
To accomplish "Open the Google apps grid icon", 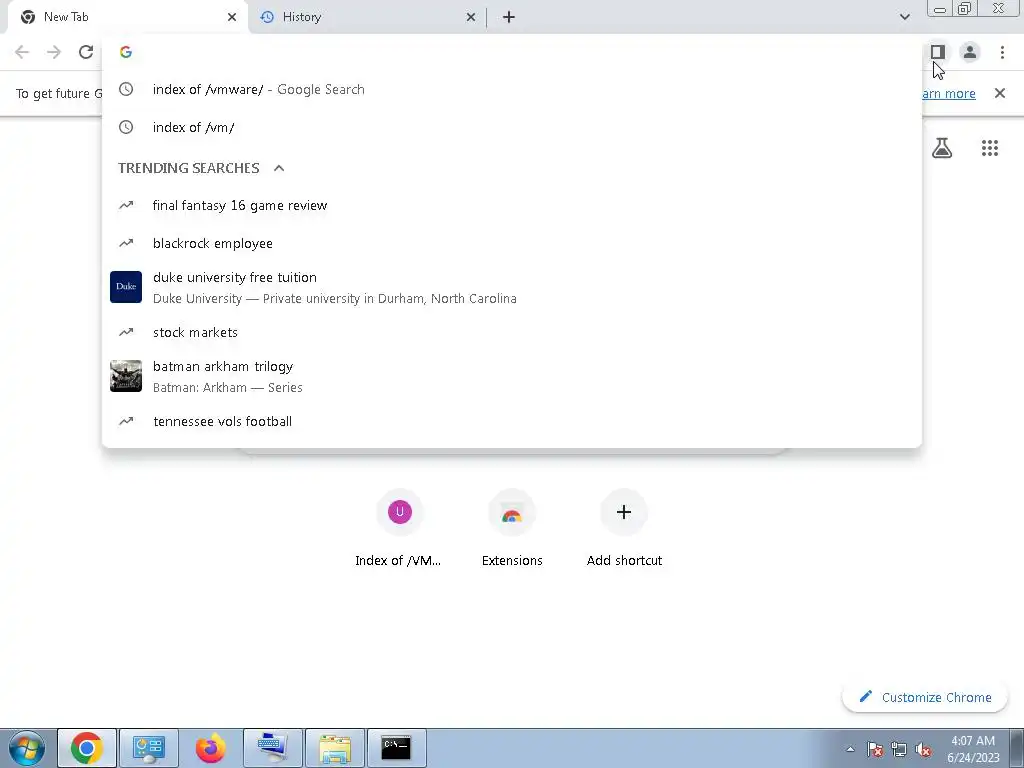I will point(990,148).
